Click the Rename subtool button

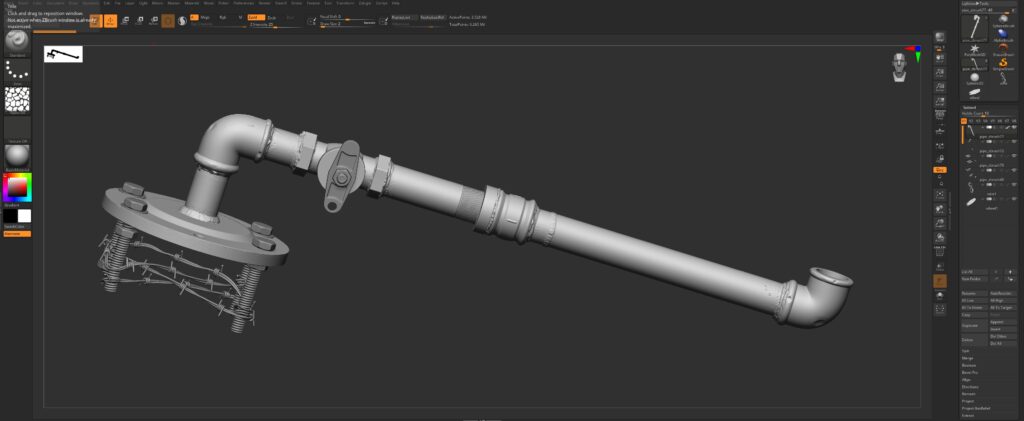(x=974, y=293)
